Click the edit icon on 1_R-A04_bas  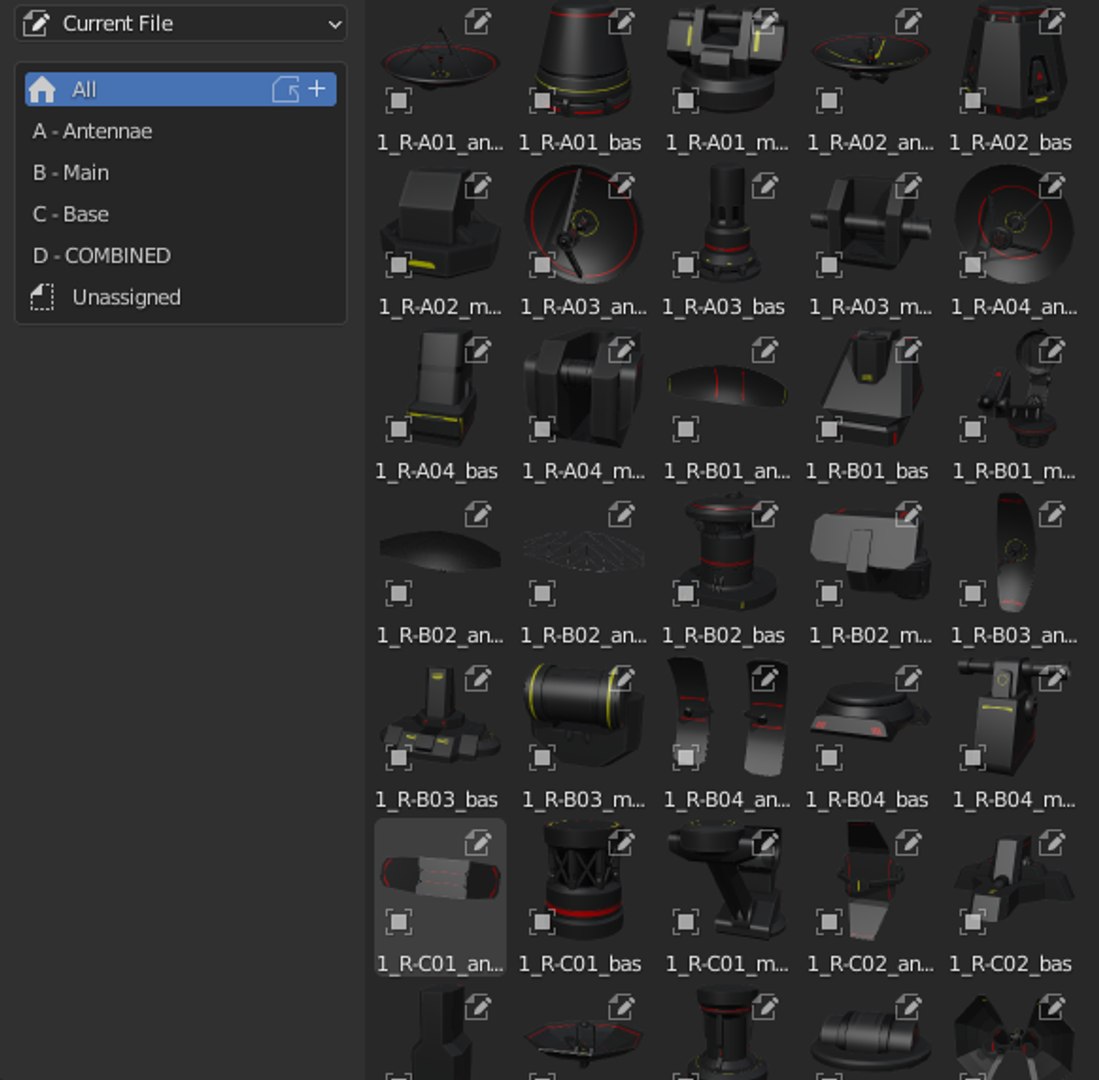[477, 350]
